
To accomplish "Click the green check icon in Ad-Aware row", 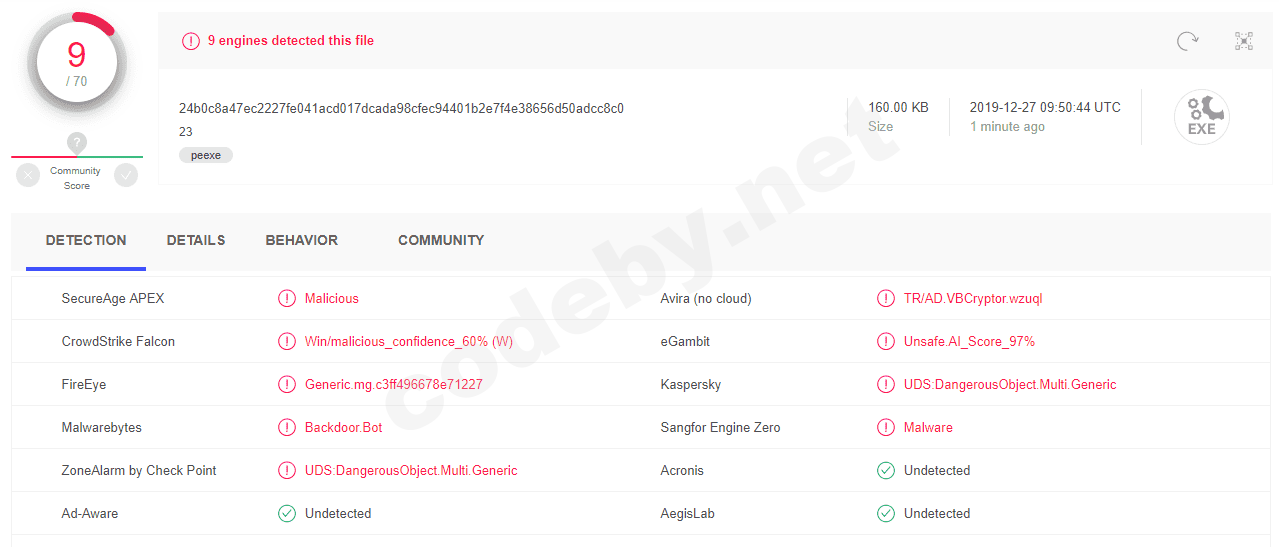I will pyautogui.click(x=287, y=513).
